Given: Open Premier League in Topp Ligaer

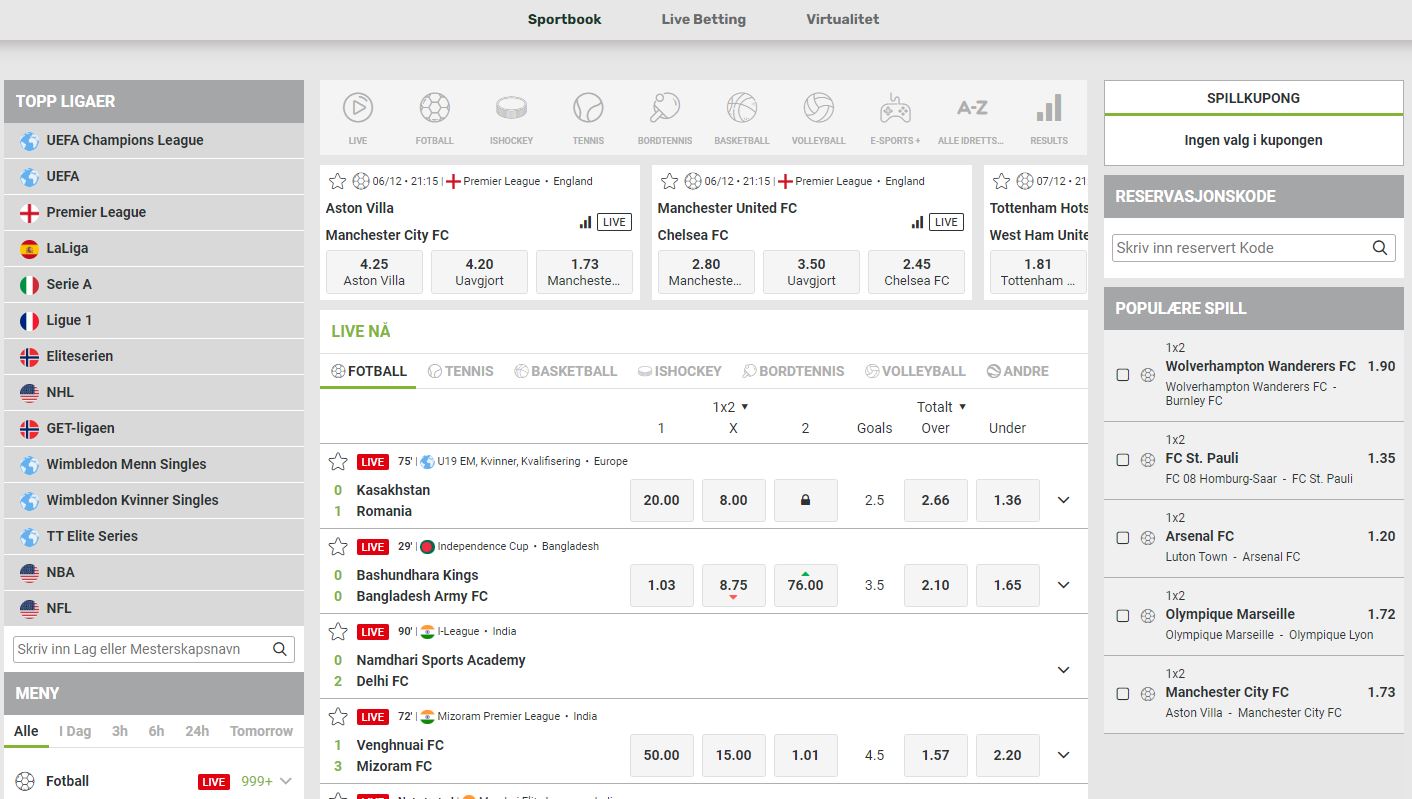Looking at the screenshot, I should coord(96,212).
